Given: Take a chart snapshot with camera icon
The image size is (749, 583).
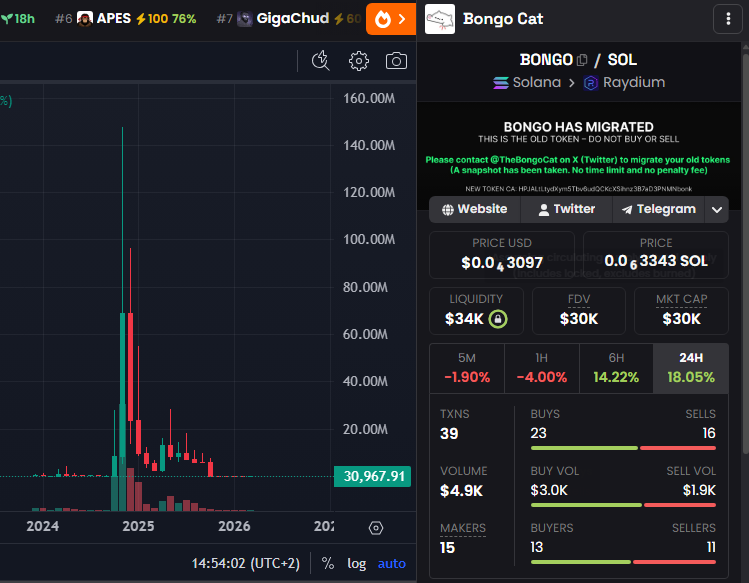Looking at the screenshot, I should (396, 61).
